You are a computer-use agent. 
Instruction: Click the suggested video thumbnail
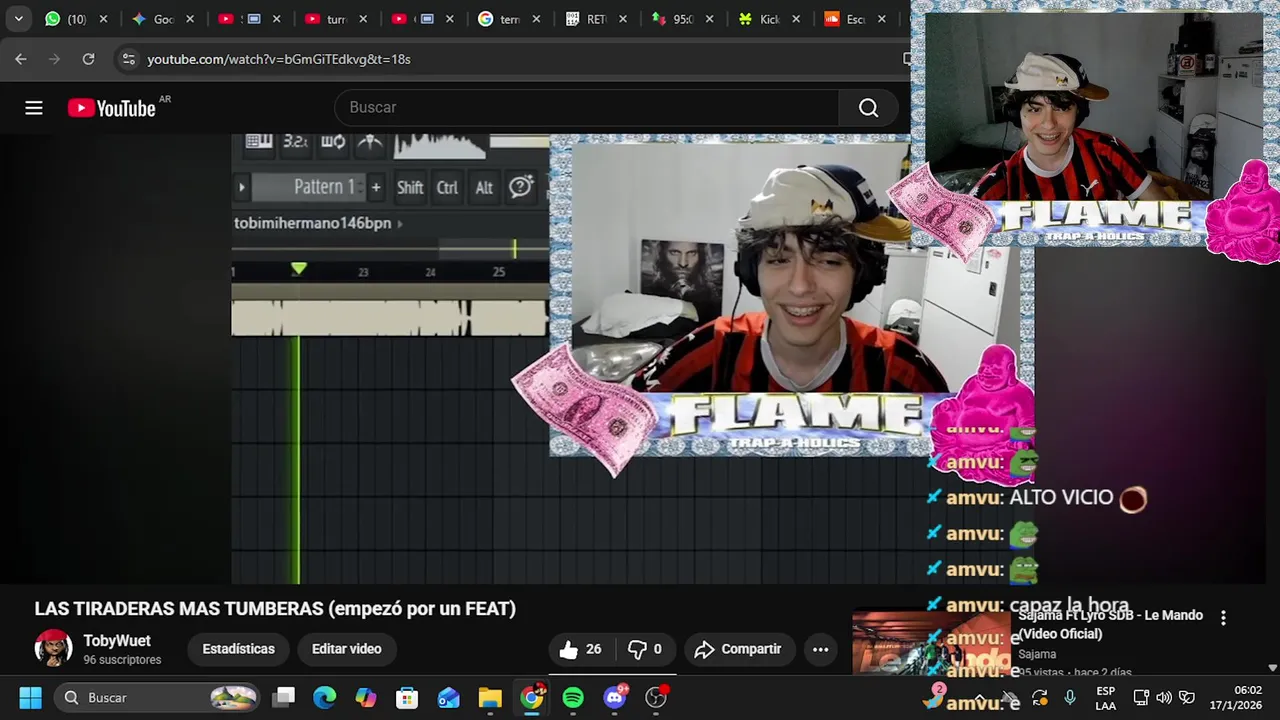tap(931, 642)
